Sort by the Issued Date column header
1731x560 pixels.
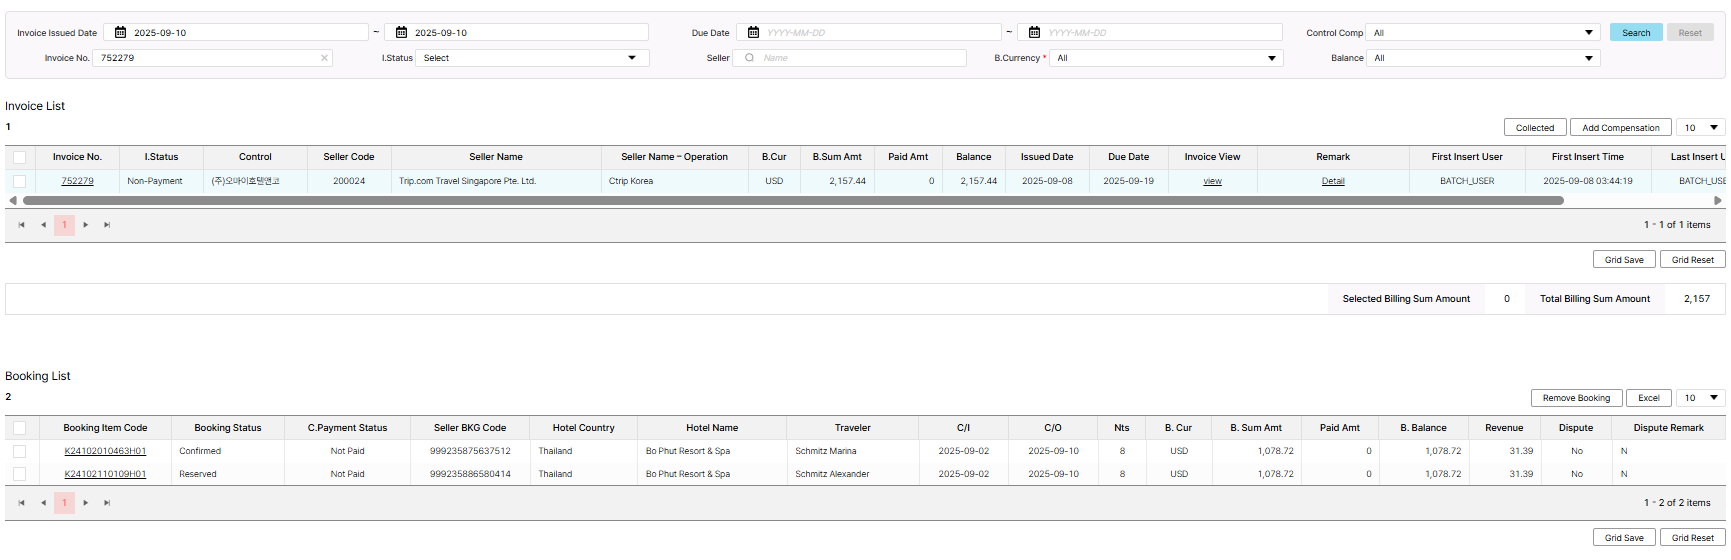point(1046,157)
